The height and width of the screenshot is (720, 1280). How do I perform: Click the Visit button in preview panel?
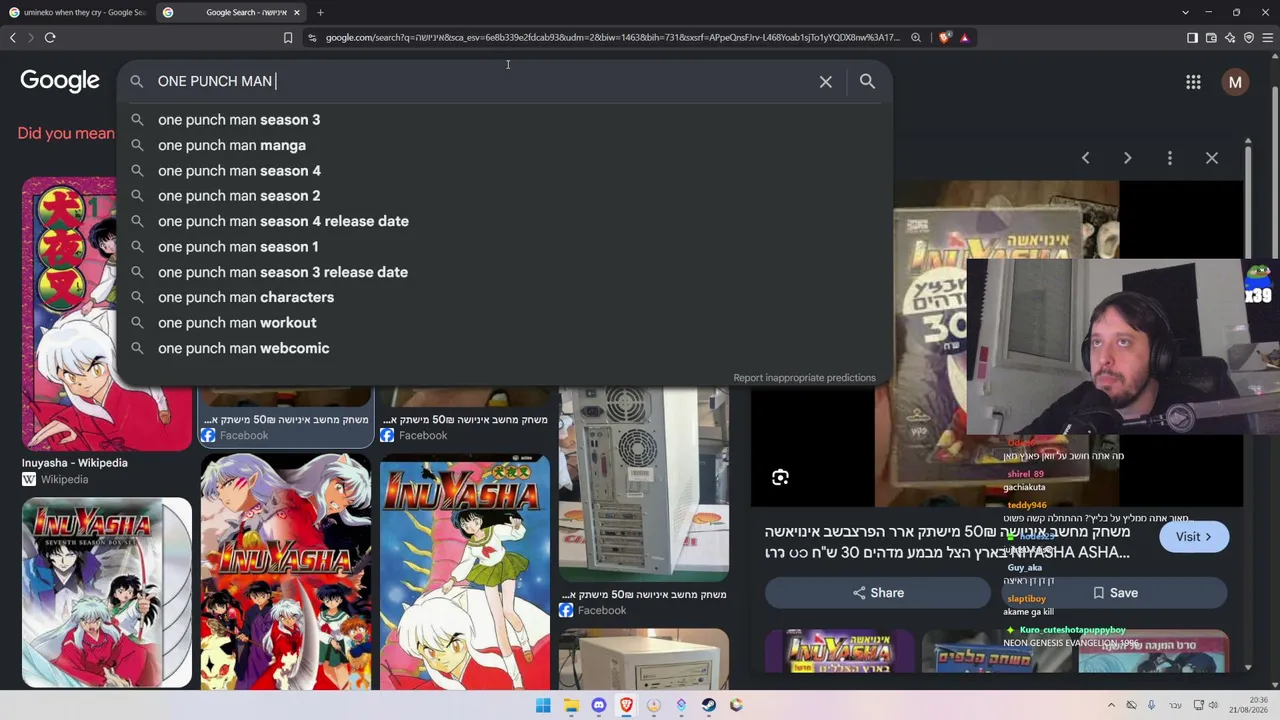point(1194,537)
